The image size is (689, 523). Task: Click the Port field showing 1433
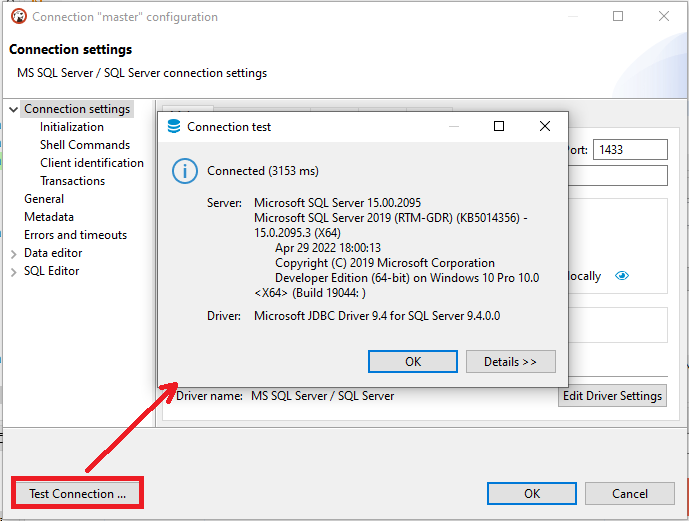pos(630,150)
